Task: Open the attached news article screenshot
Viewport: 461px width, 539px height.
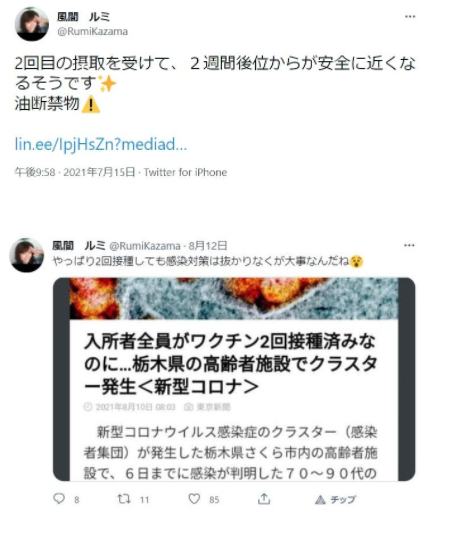Action: 234,379
